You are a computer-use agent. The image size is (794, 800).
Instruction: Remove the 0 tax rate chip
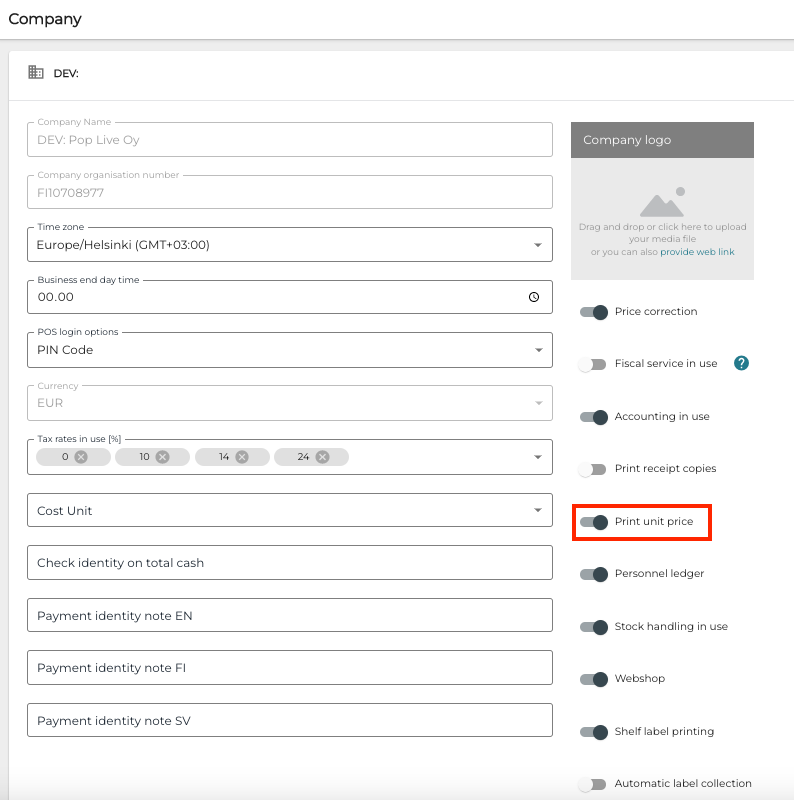click(81, 457)
